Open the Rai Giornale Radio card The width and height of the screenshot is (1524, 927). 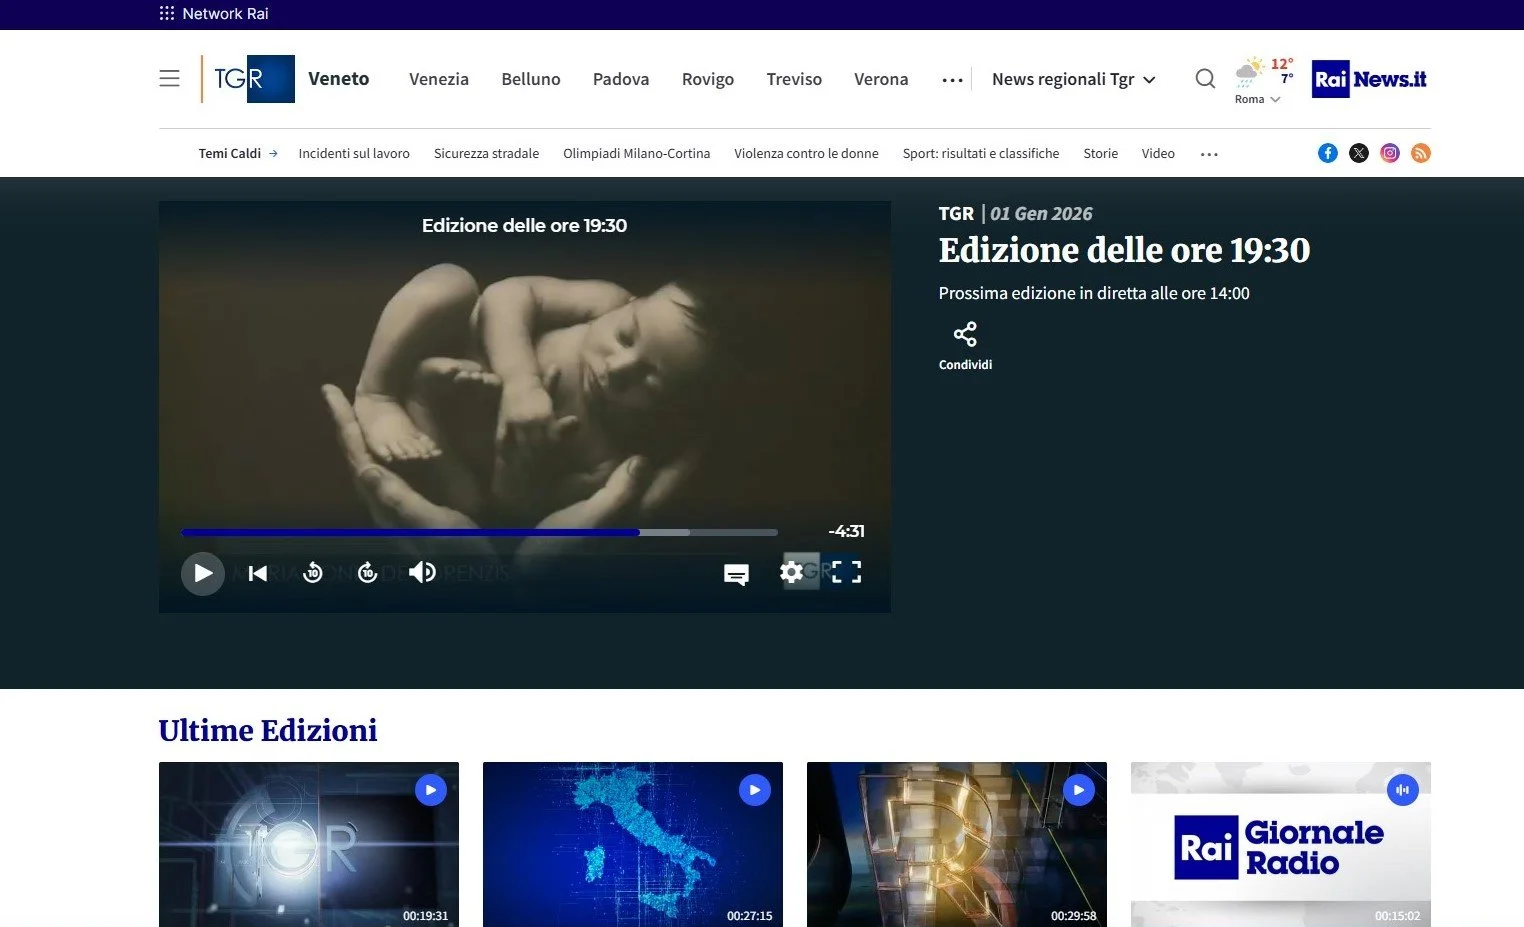click(1281, 844)
